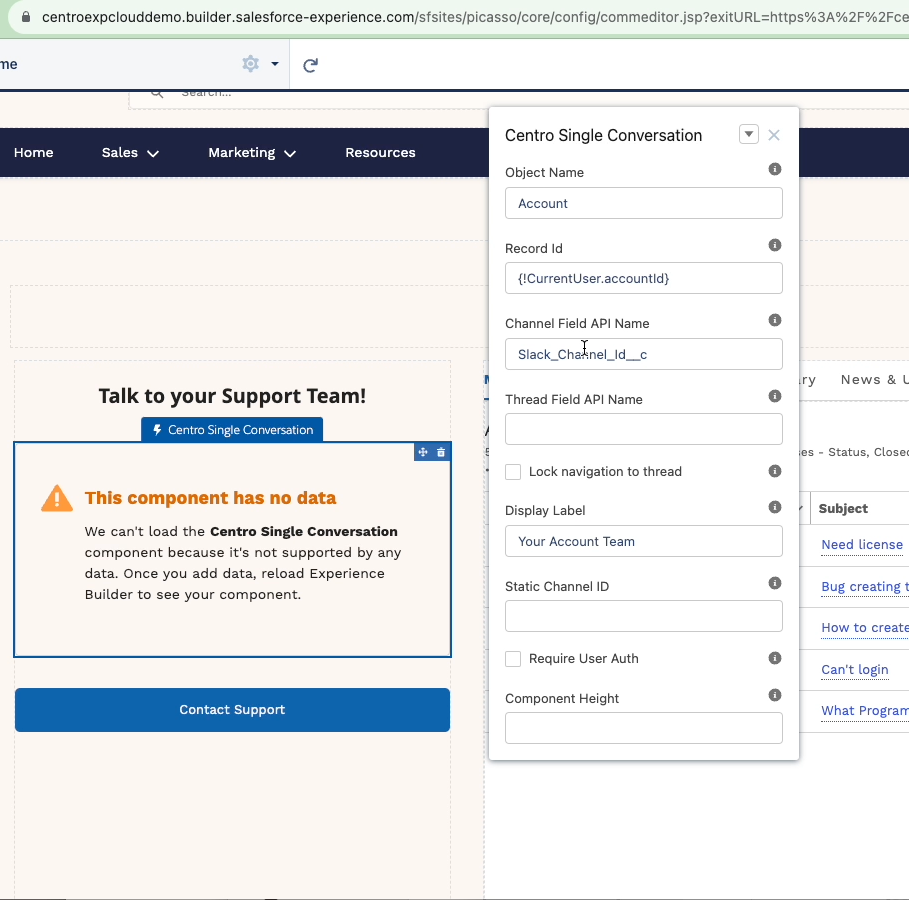
Task: Show info for Display Label field
Action: [775, 507]
